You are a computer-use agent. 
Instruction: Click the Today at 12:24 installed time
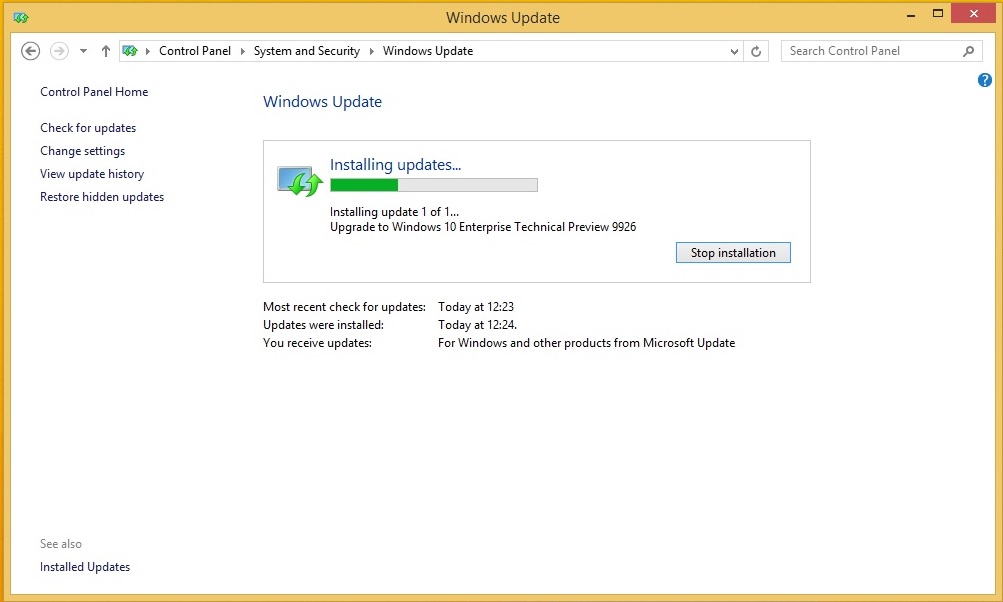(x=477, y=325)
